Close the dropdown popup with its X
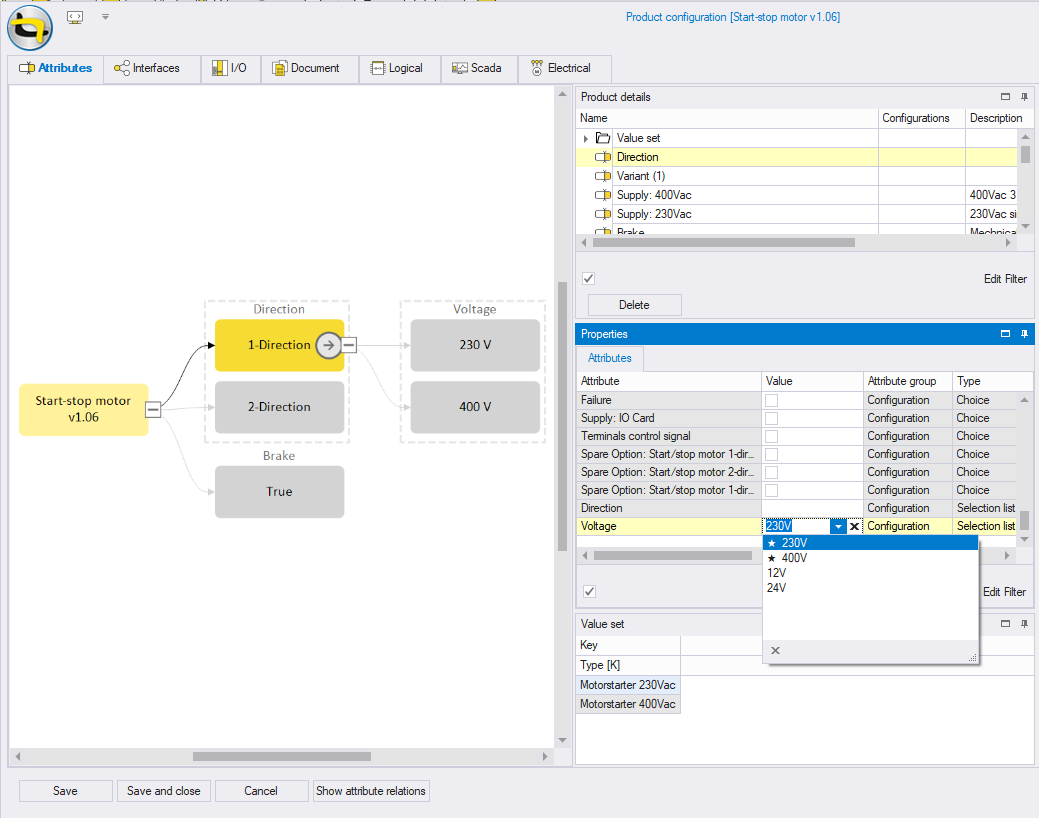Viewport: 1039px width, 818px height. pos(775,651)
